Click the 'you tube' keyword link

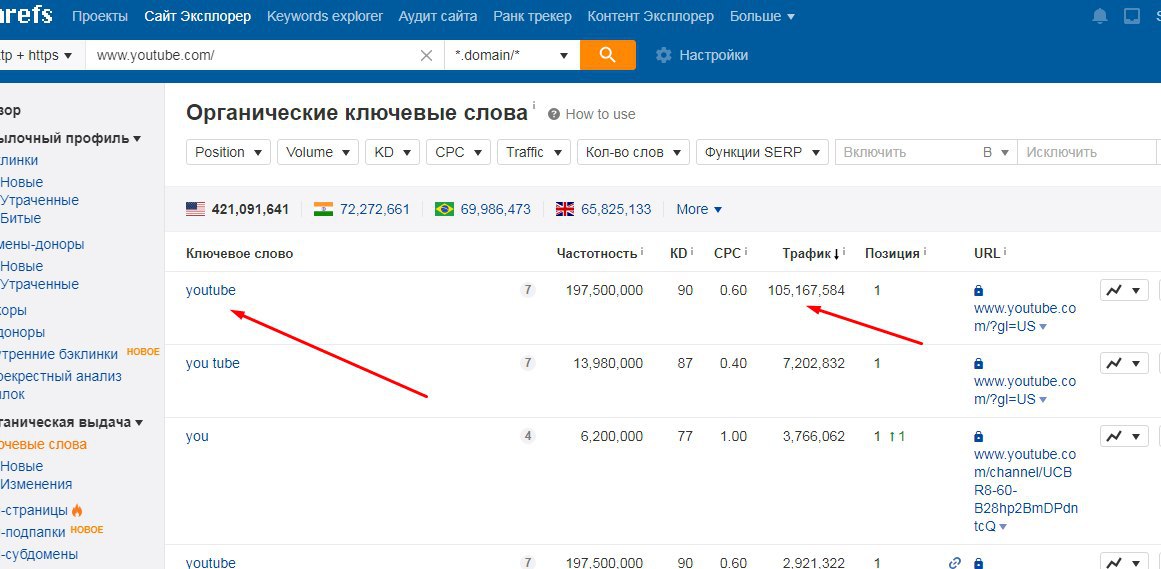click(213, 363)
